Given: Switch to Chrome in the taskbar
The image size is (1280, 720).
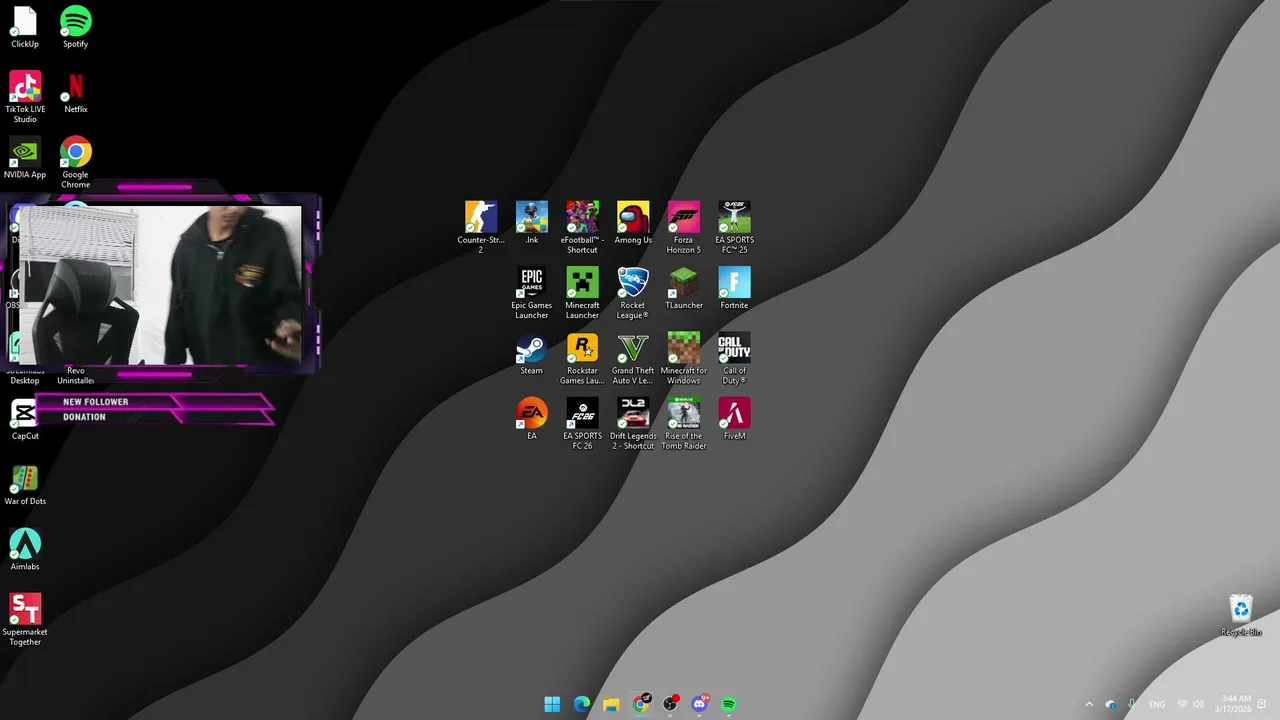Looking at the screenshot, I should [641, 704].
